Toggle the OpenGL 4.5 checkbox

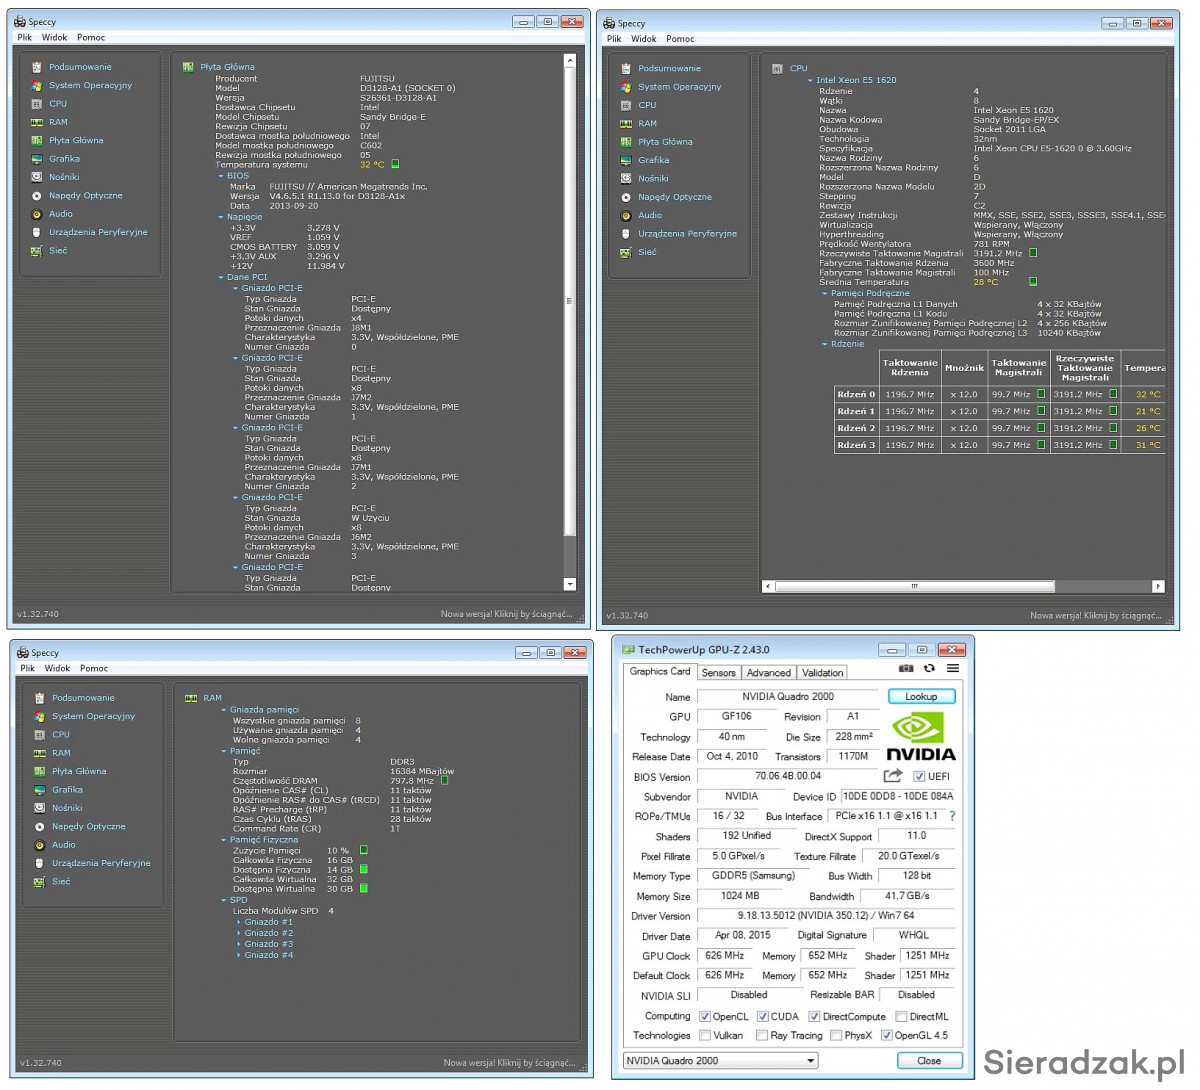click(887, 1035)
